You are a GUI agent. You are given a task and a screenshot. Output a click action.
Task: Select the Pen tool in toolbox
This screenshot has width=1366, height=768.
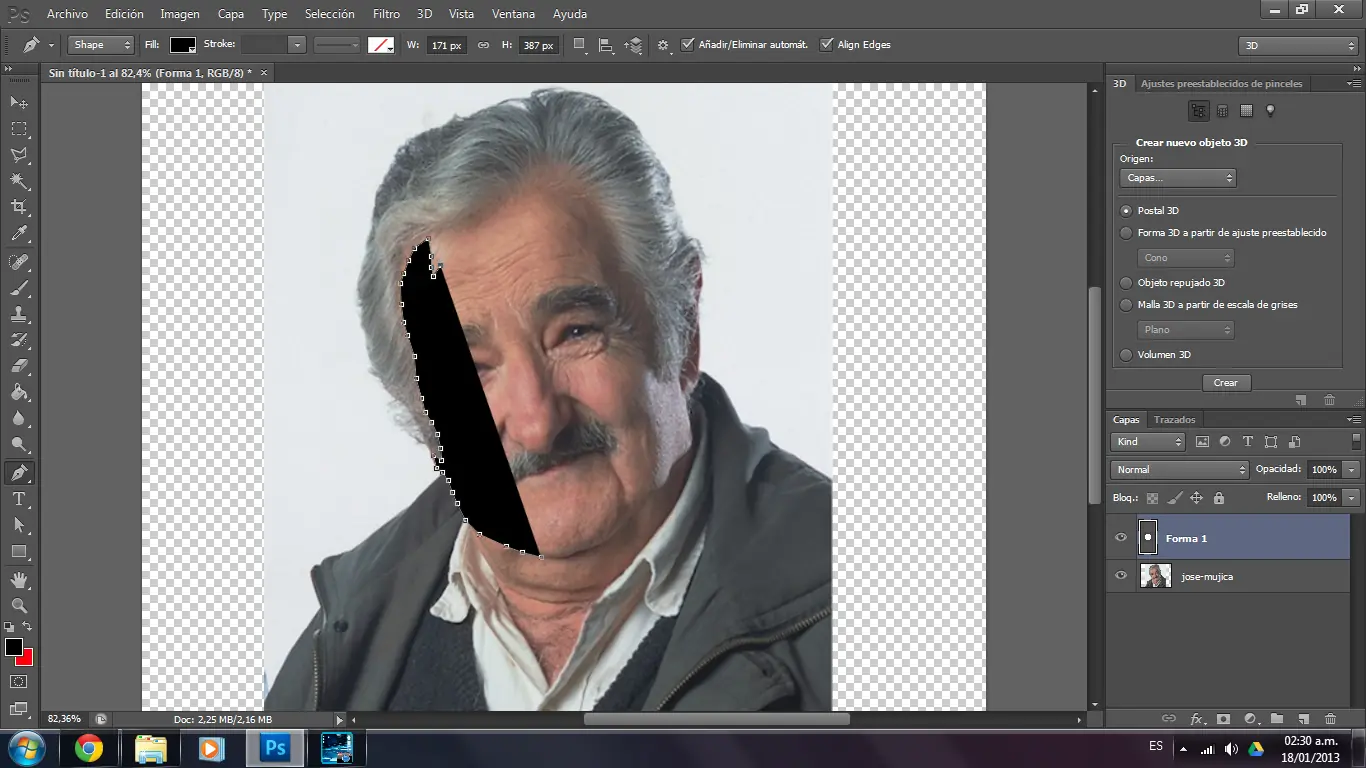pos(19,473)
